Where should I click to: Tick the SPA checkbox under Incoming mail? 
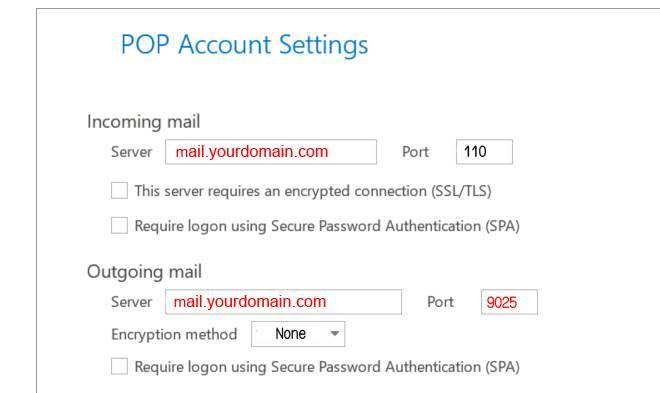point(119,226)
